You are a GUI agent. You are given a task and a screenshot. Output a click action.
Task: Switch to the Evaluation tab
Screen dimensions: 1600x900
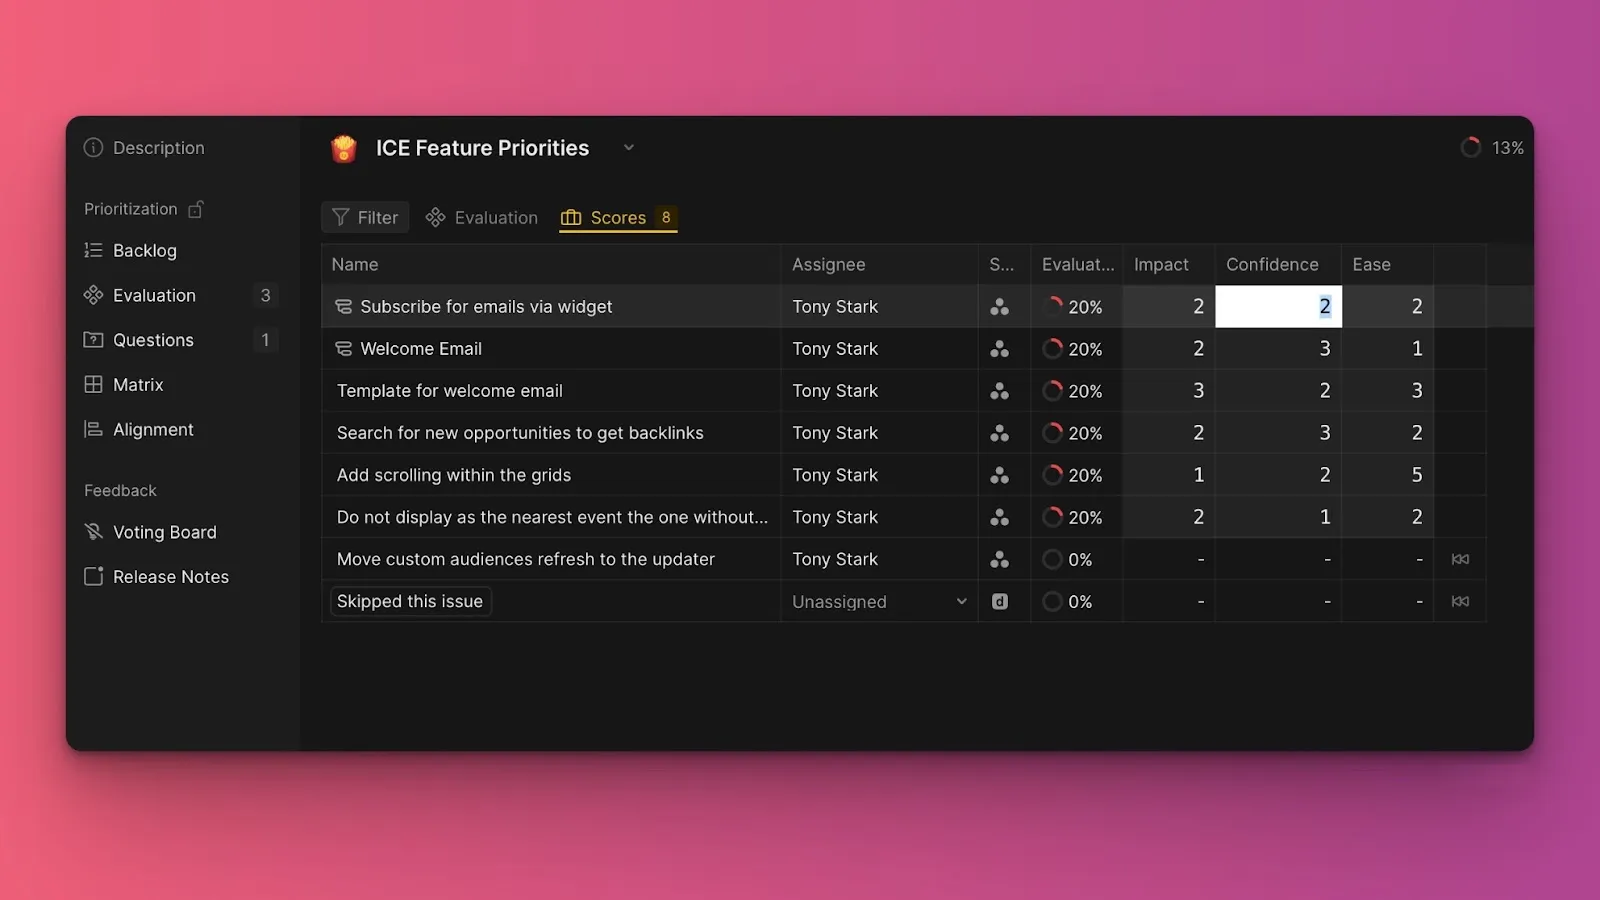[482, 218]
